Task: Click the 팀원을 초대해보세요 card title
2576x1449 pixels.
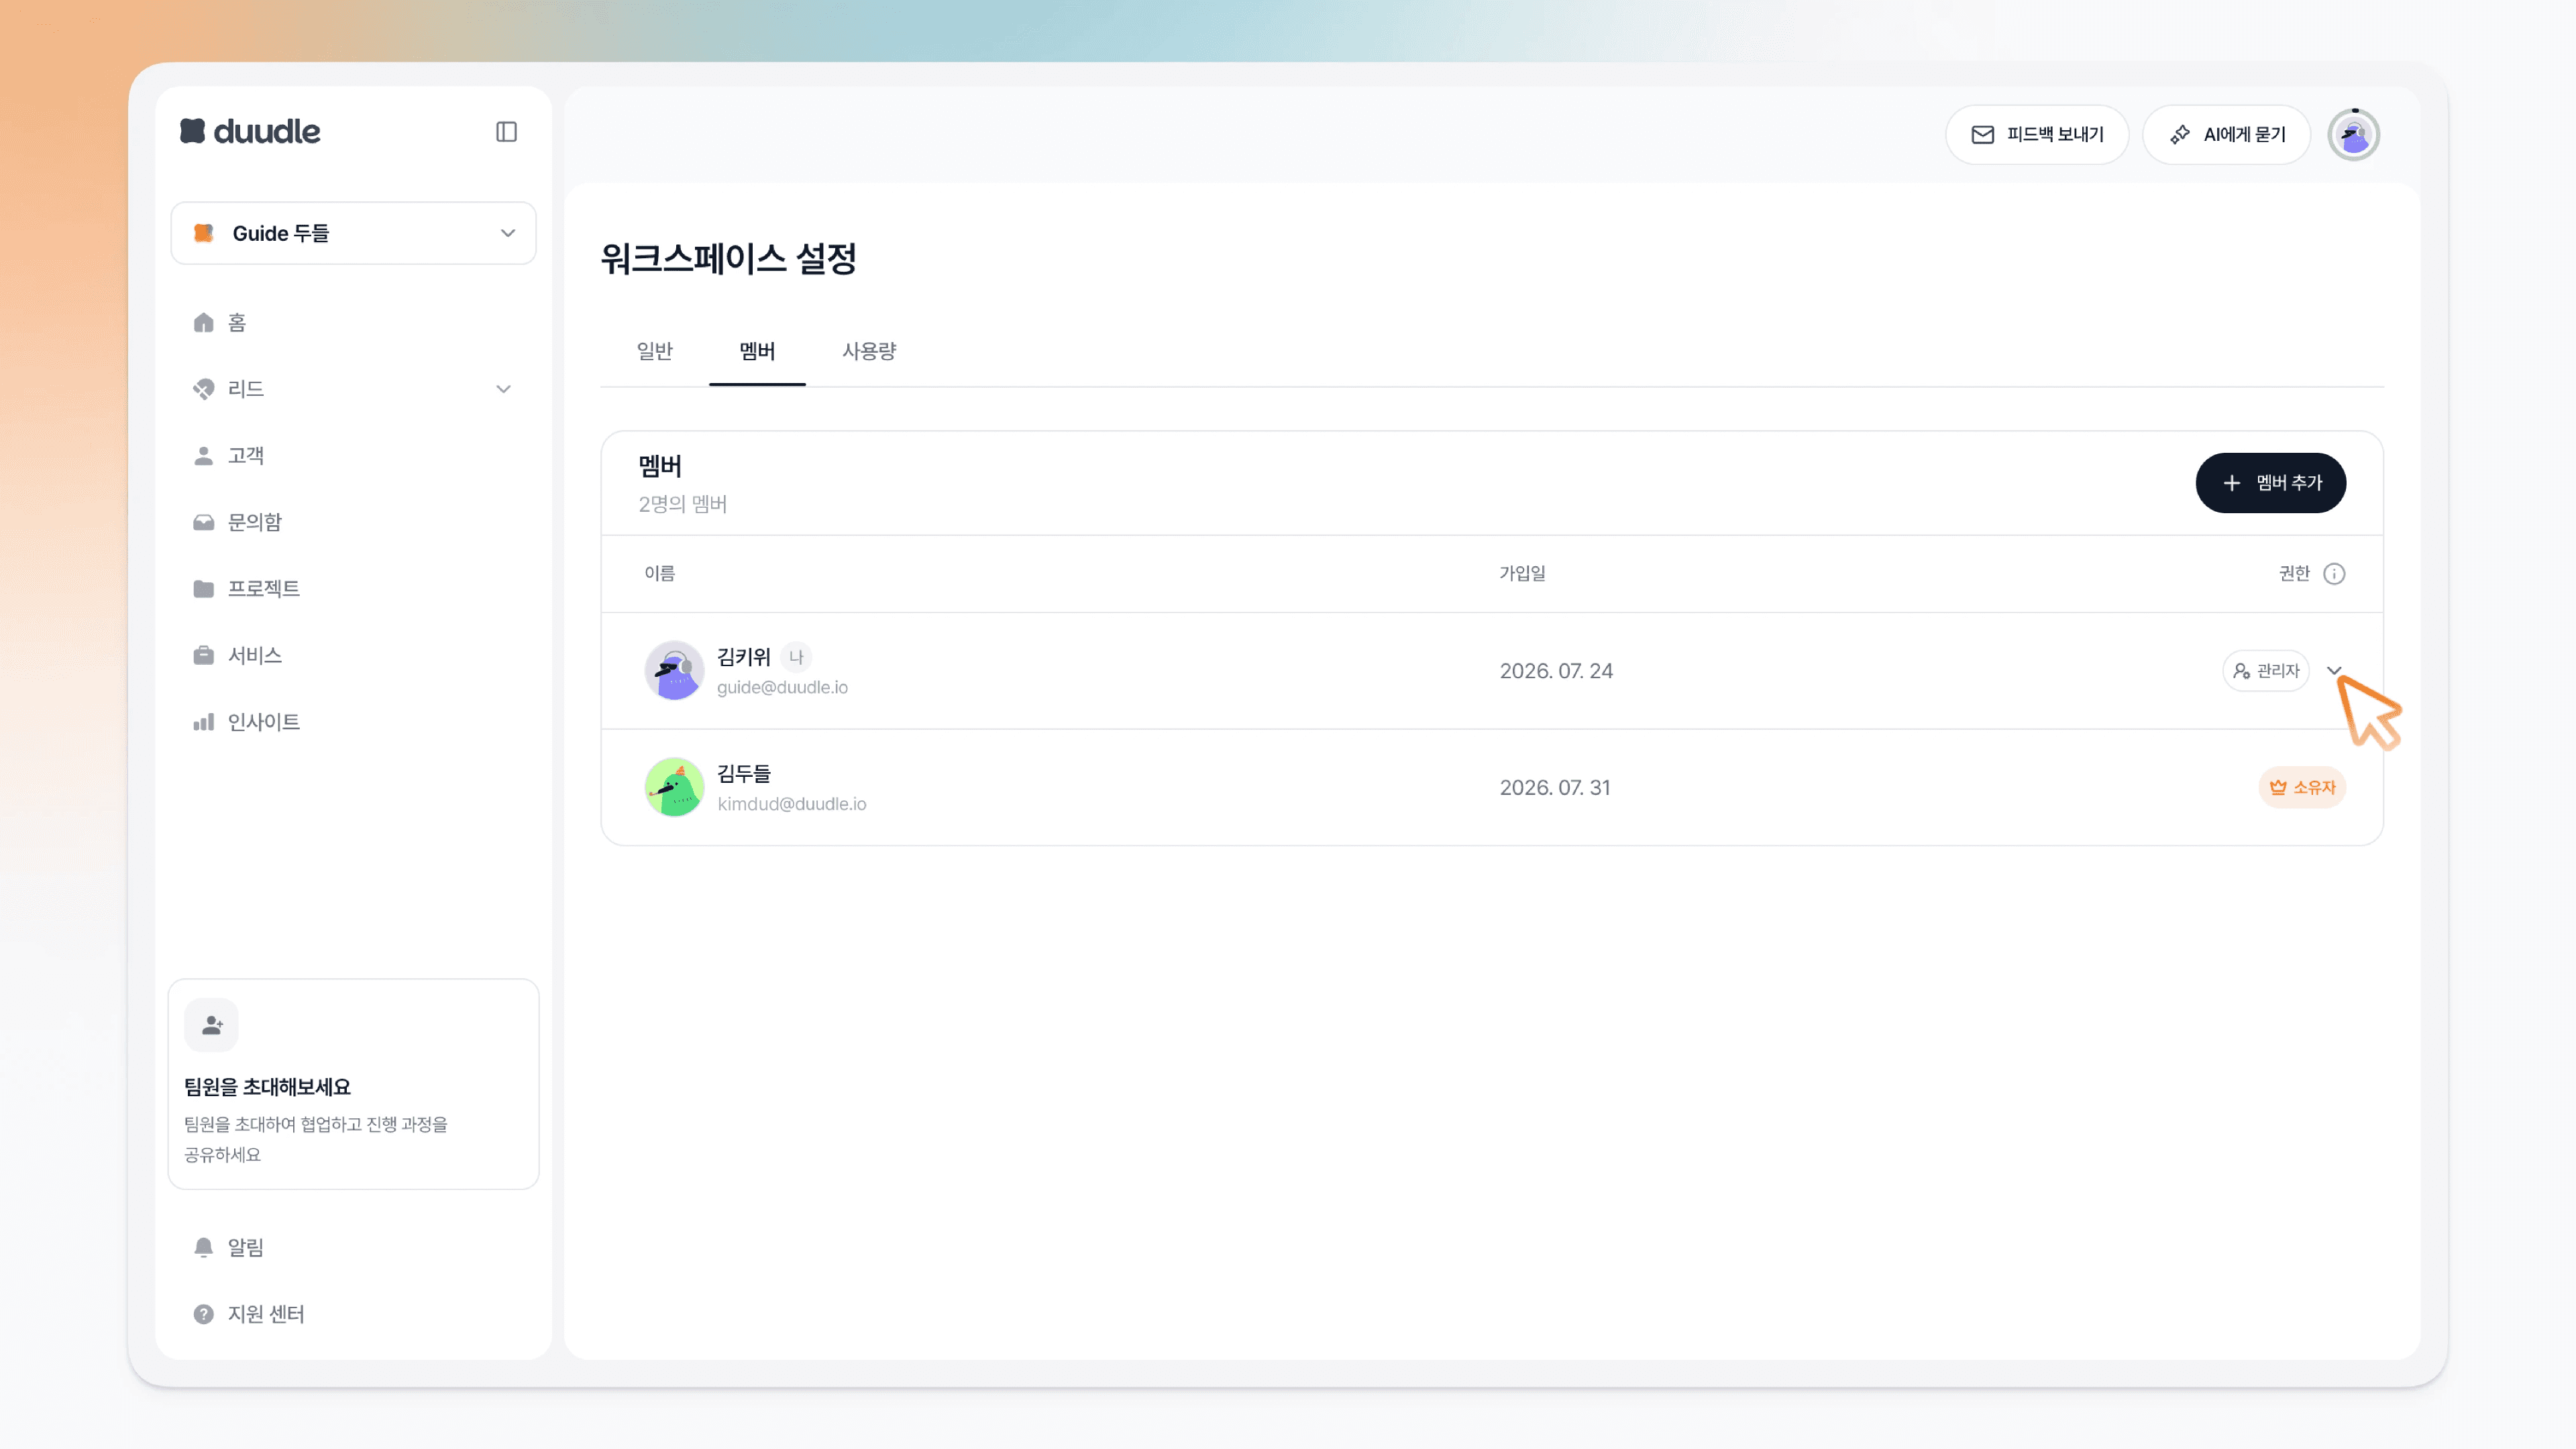Action: coord(267,1087)
